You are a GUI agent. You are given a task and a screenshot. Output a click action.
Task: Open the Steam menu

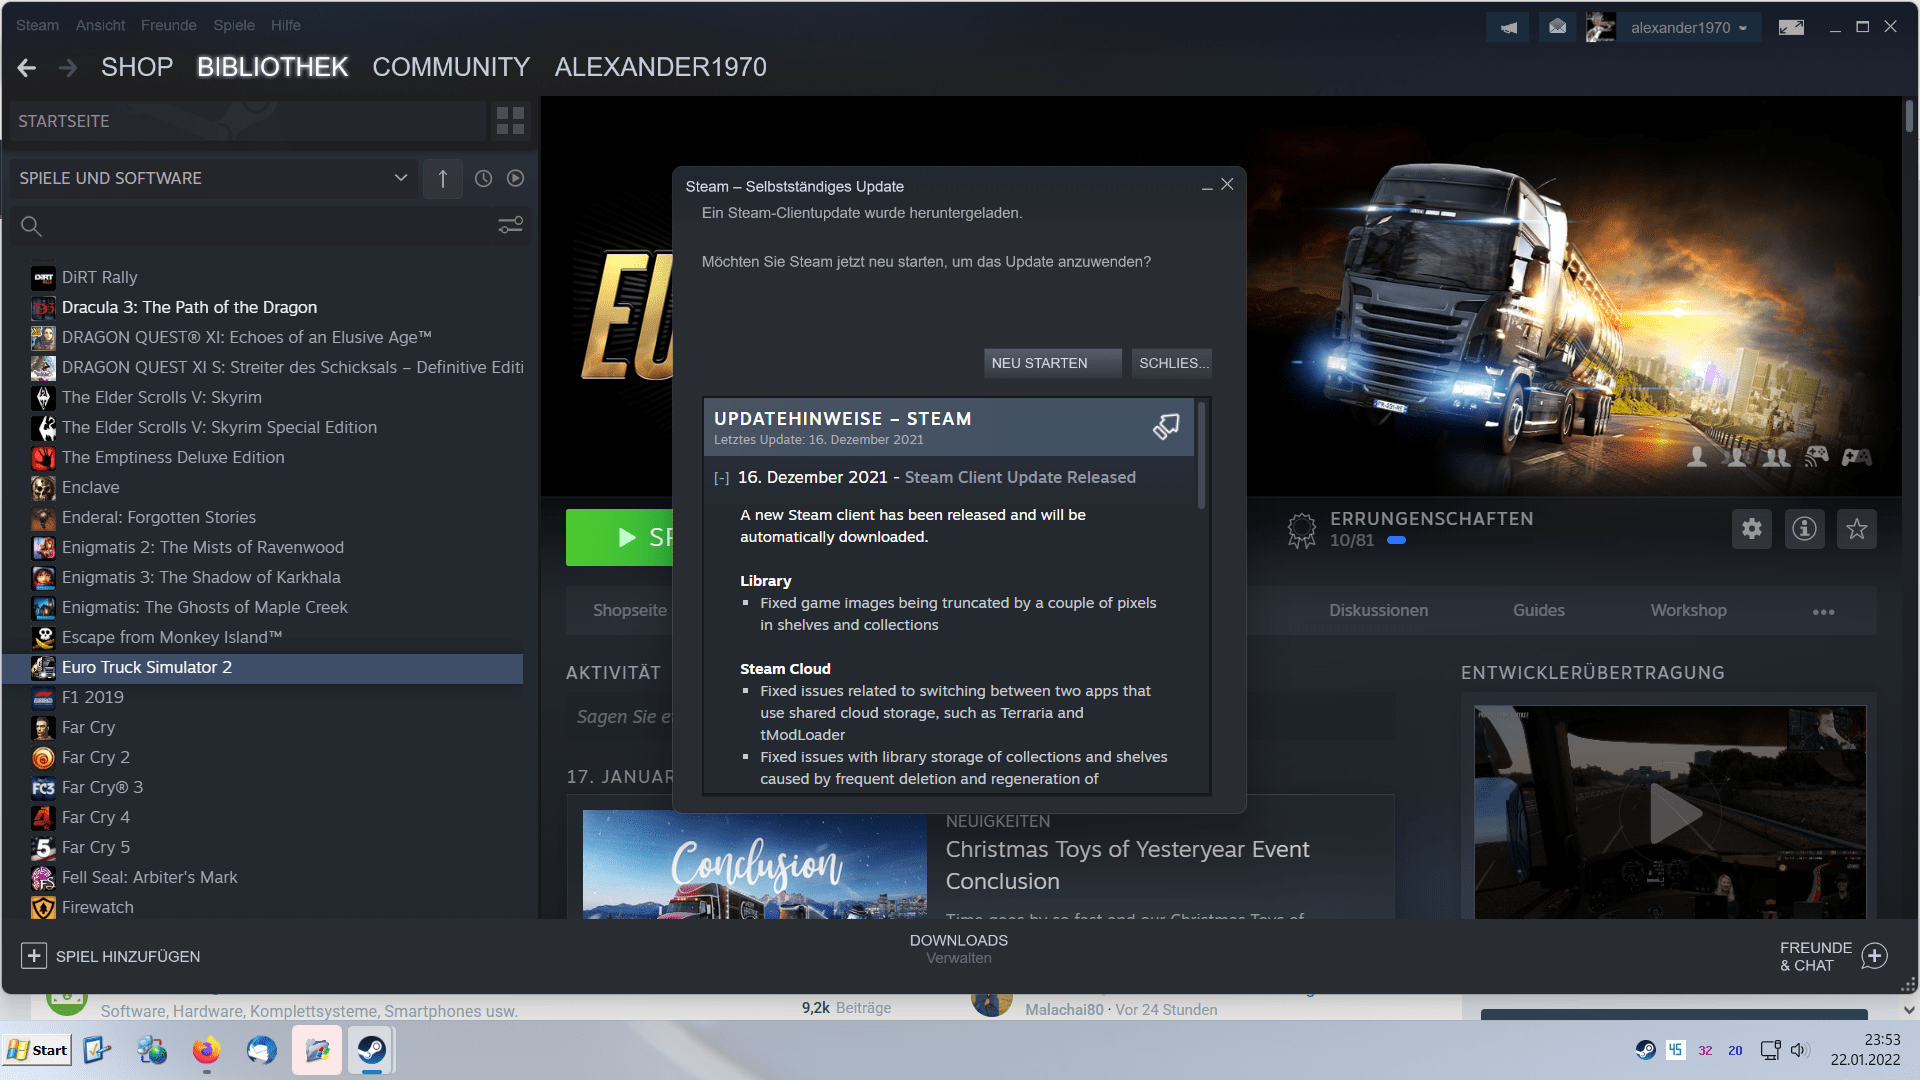(37, 25)
